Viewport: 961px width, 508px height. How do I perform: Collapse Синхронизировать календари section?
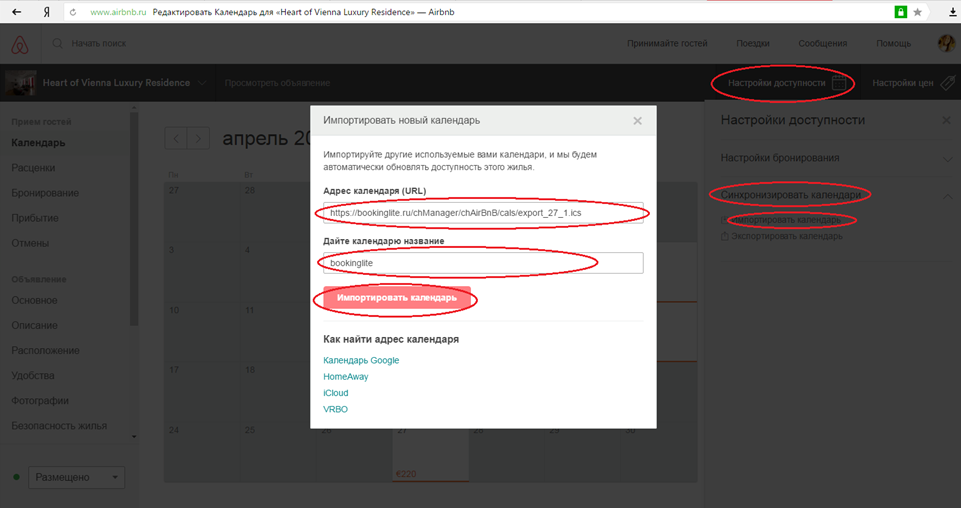coord(947,196)
